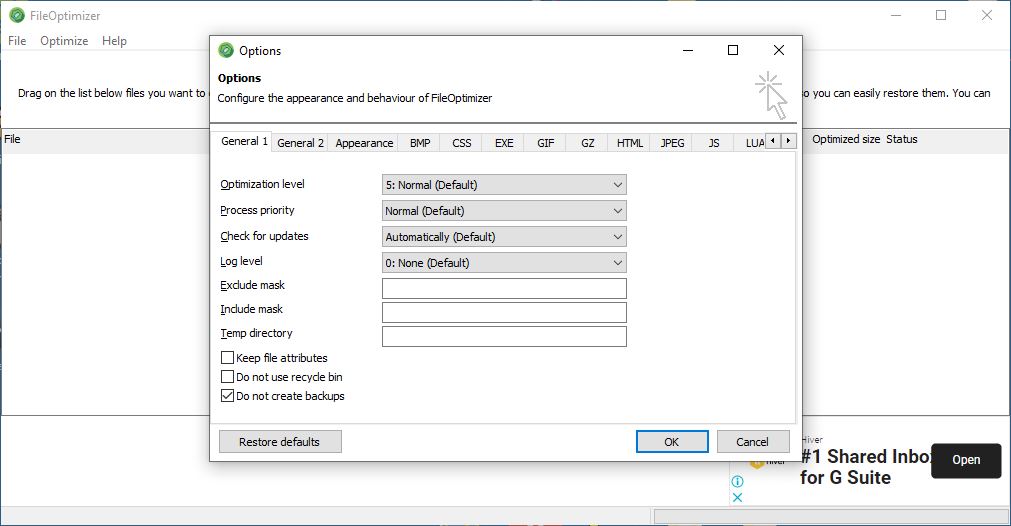
Task: Click the Include mask input field
Action: coord(504,312)
